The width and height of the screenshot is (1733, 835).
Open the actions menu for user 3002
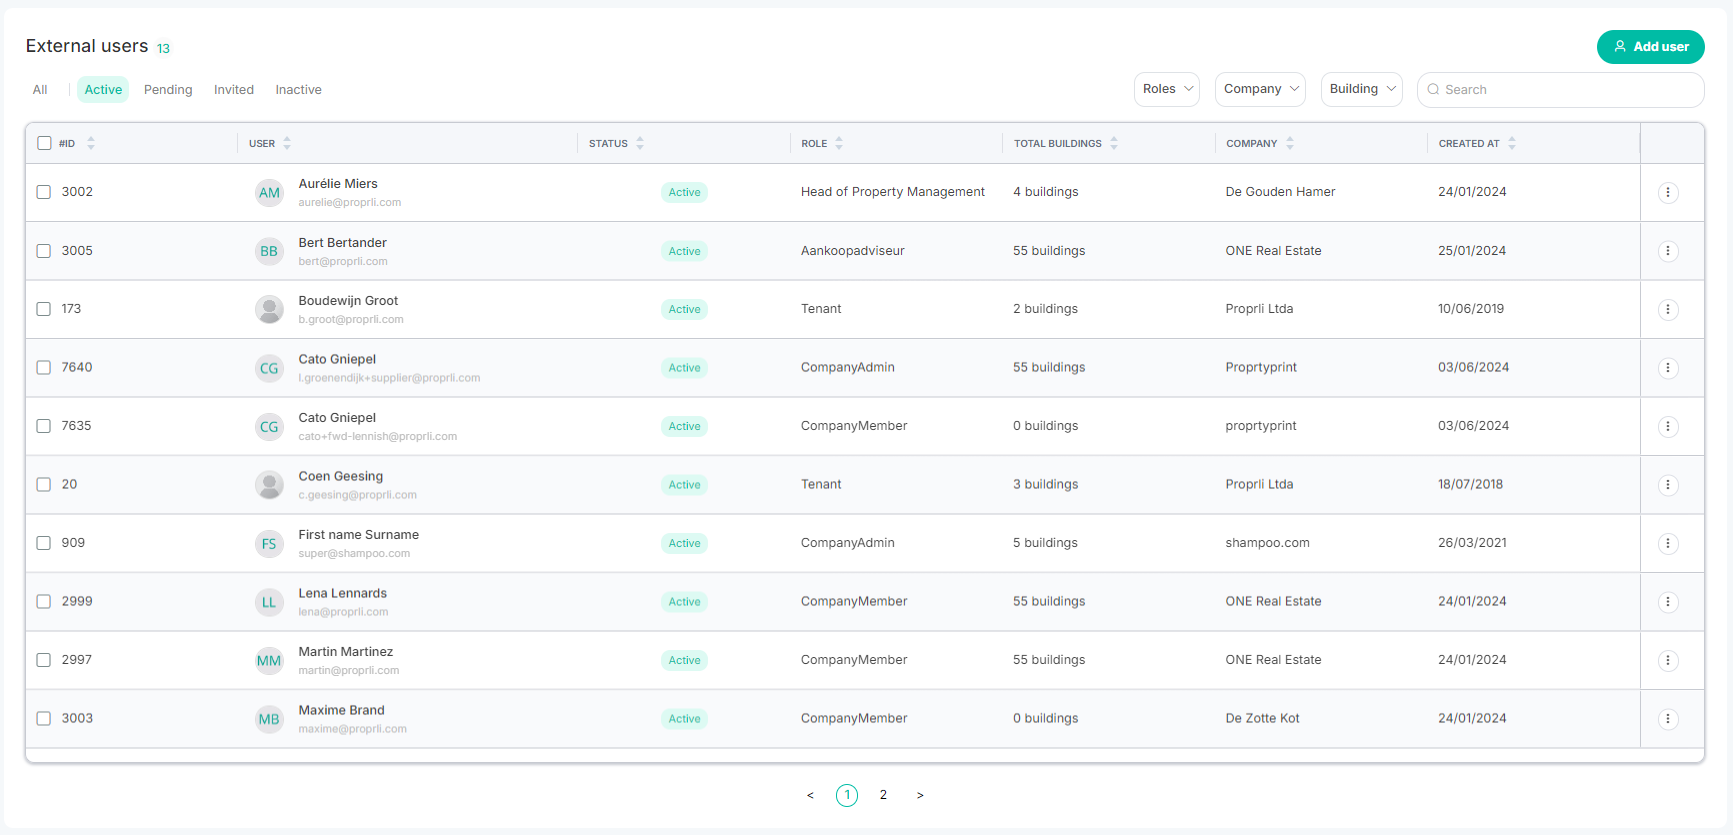pos(1667,192)
